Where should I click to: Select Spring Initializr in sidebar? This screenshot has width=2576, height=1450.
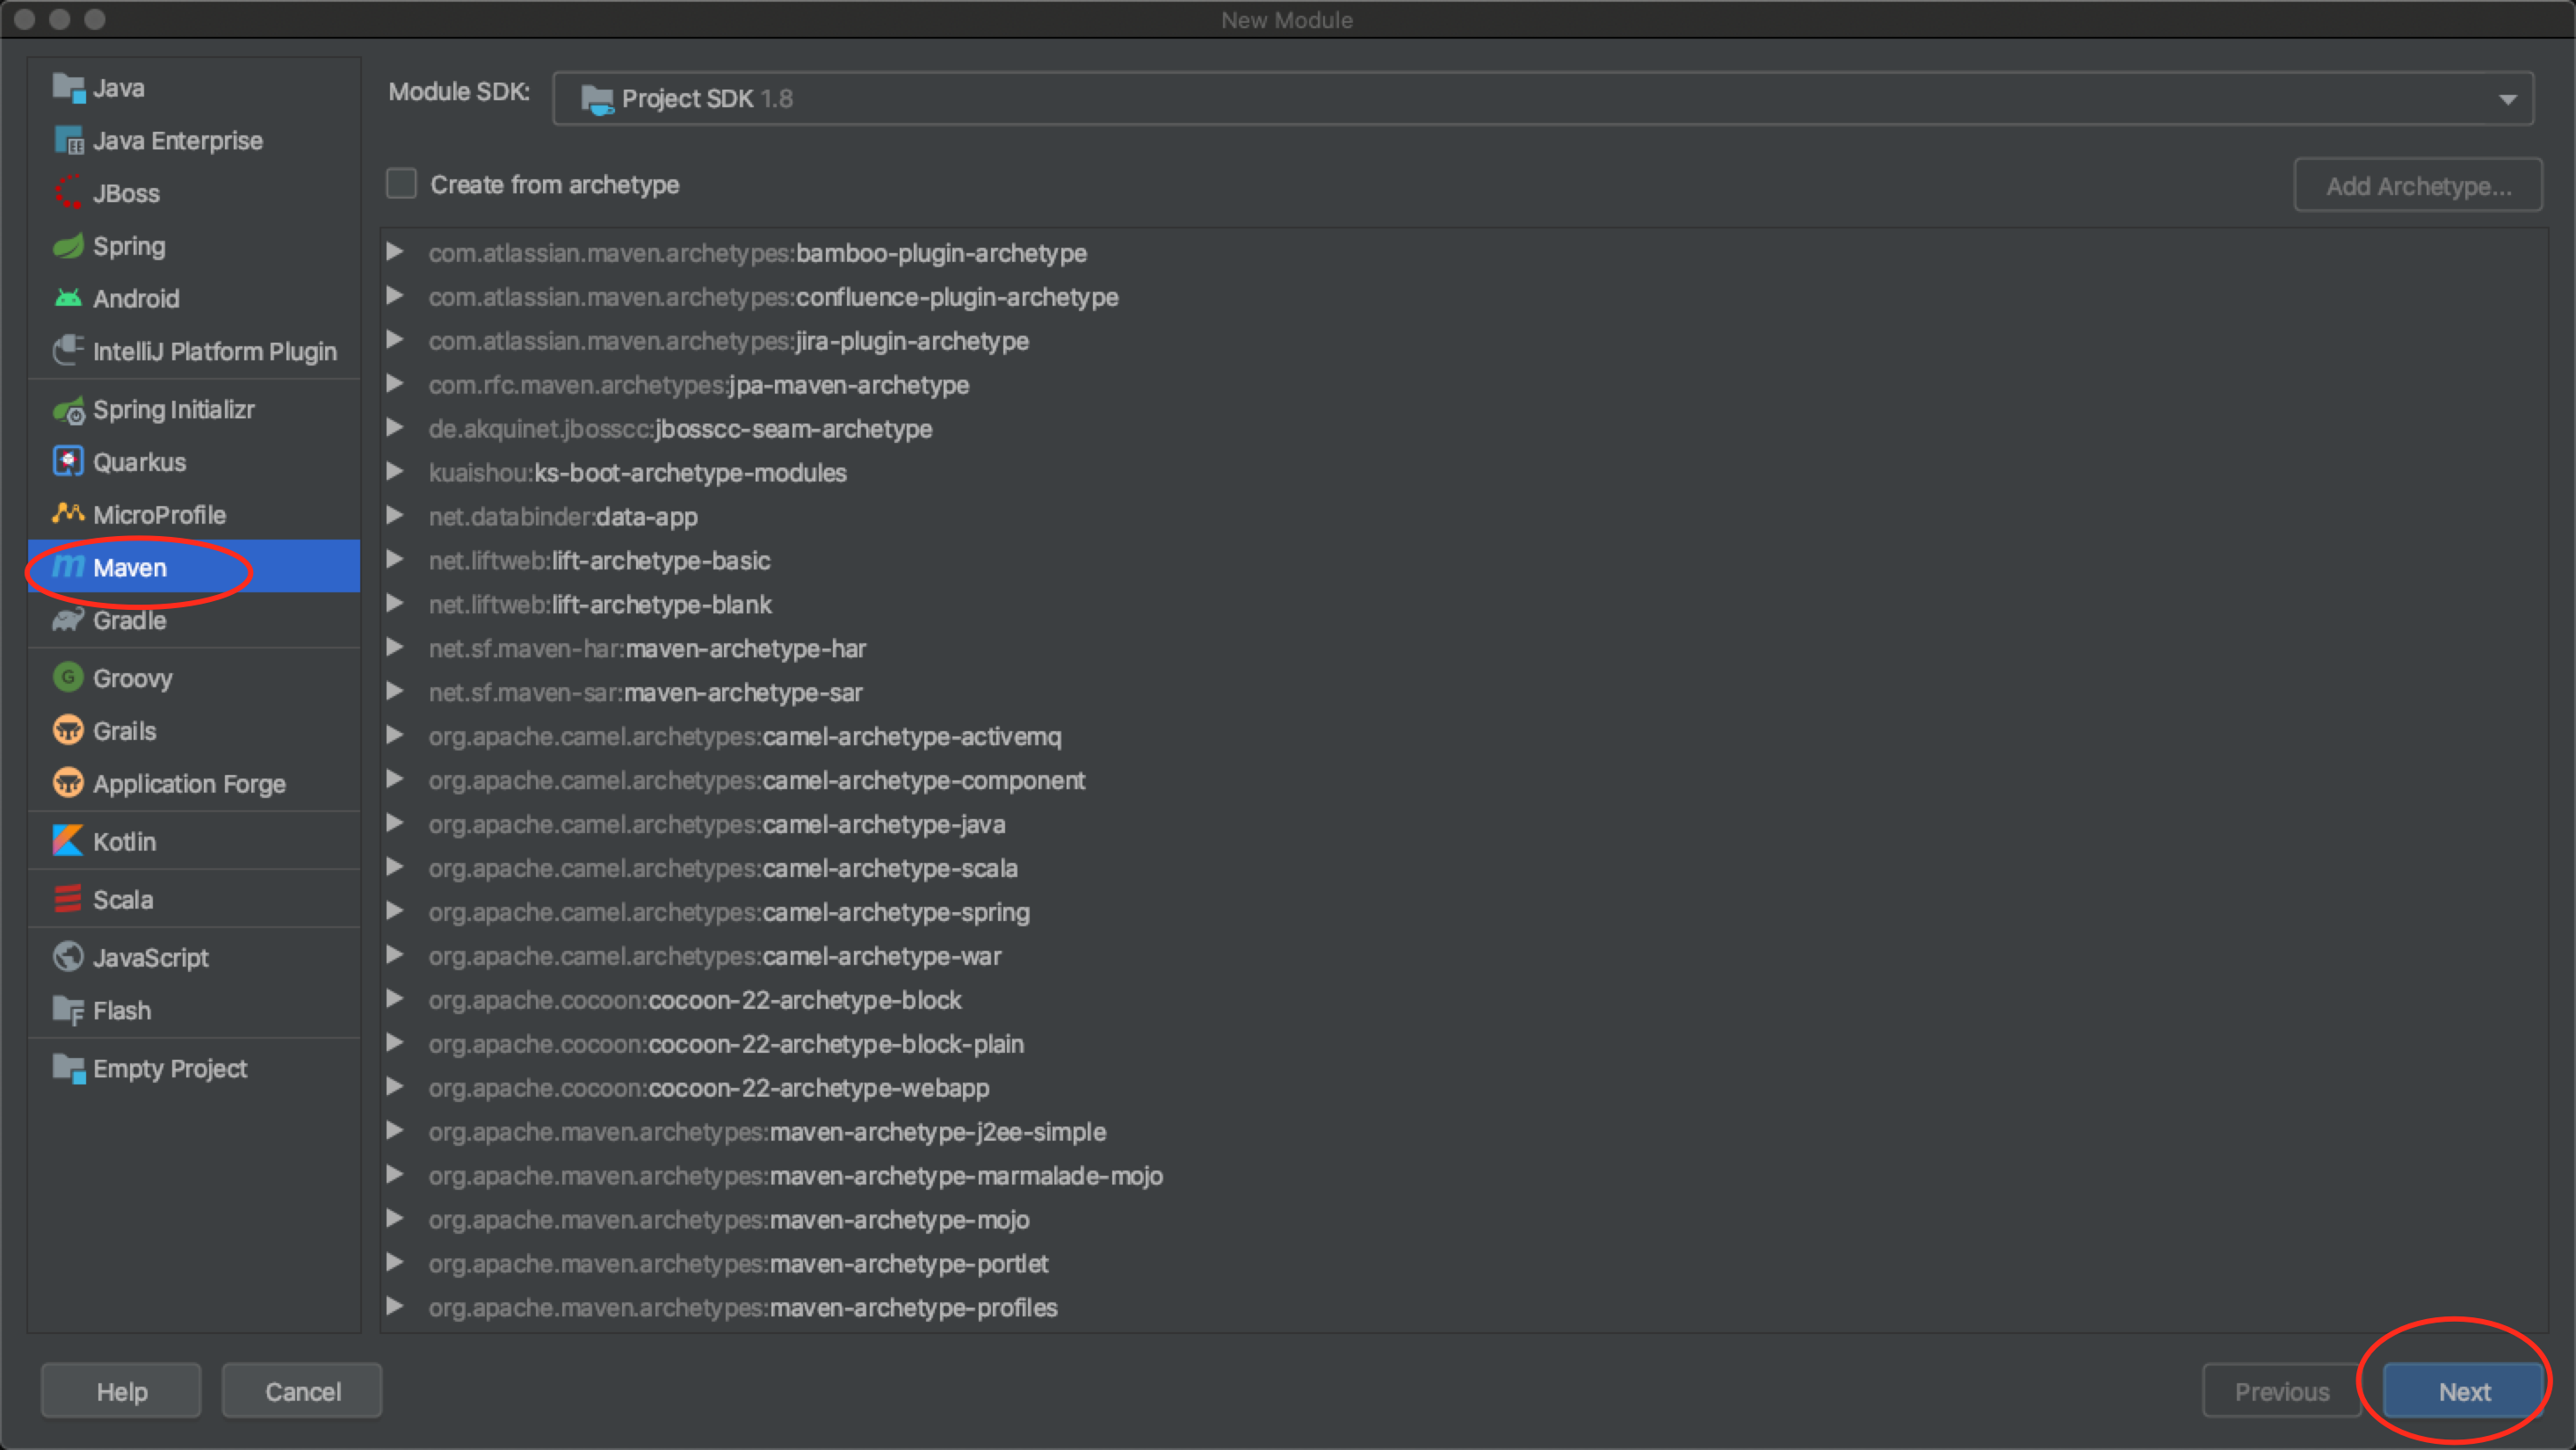(173, 410)
